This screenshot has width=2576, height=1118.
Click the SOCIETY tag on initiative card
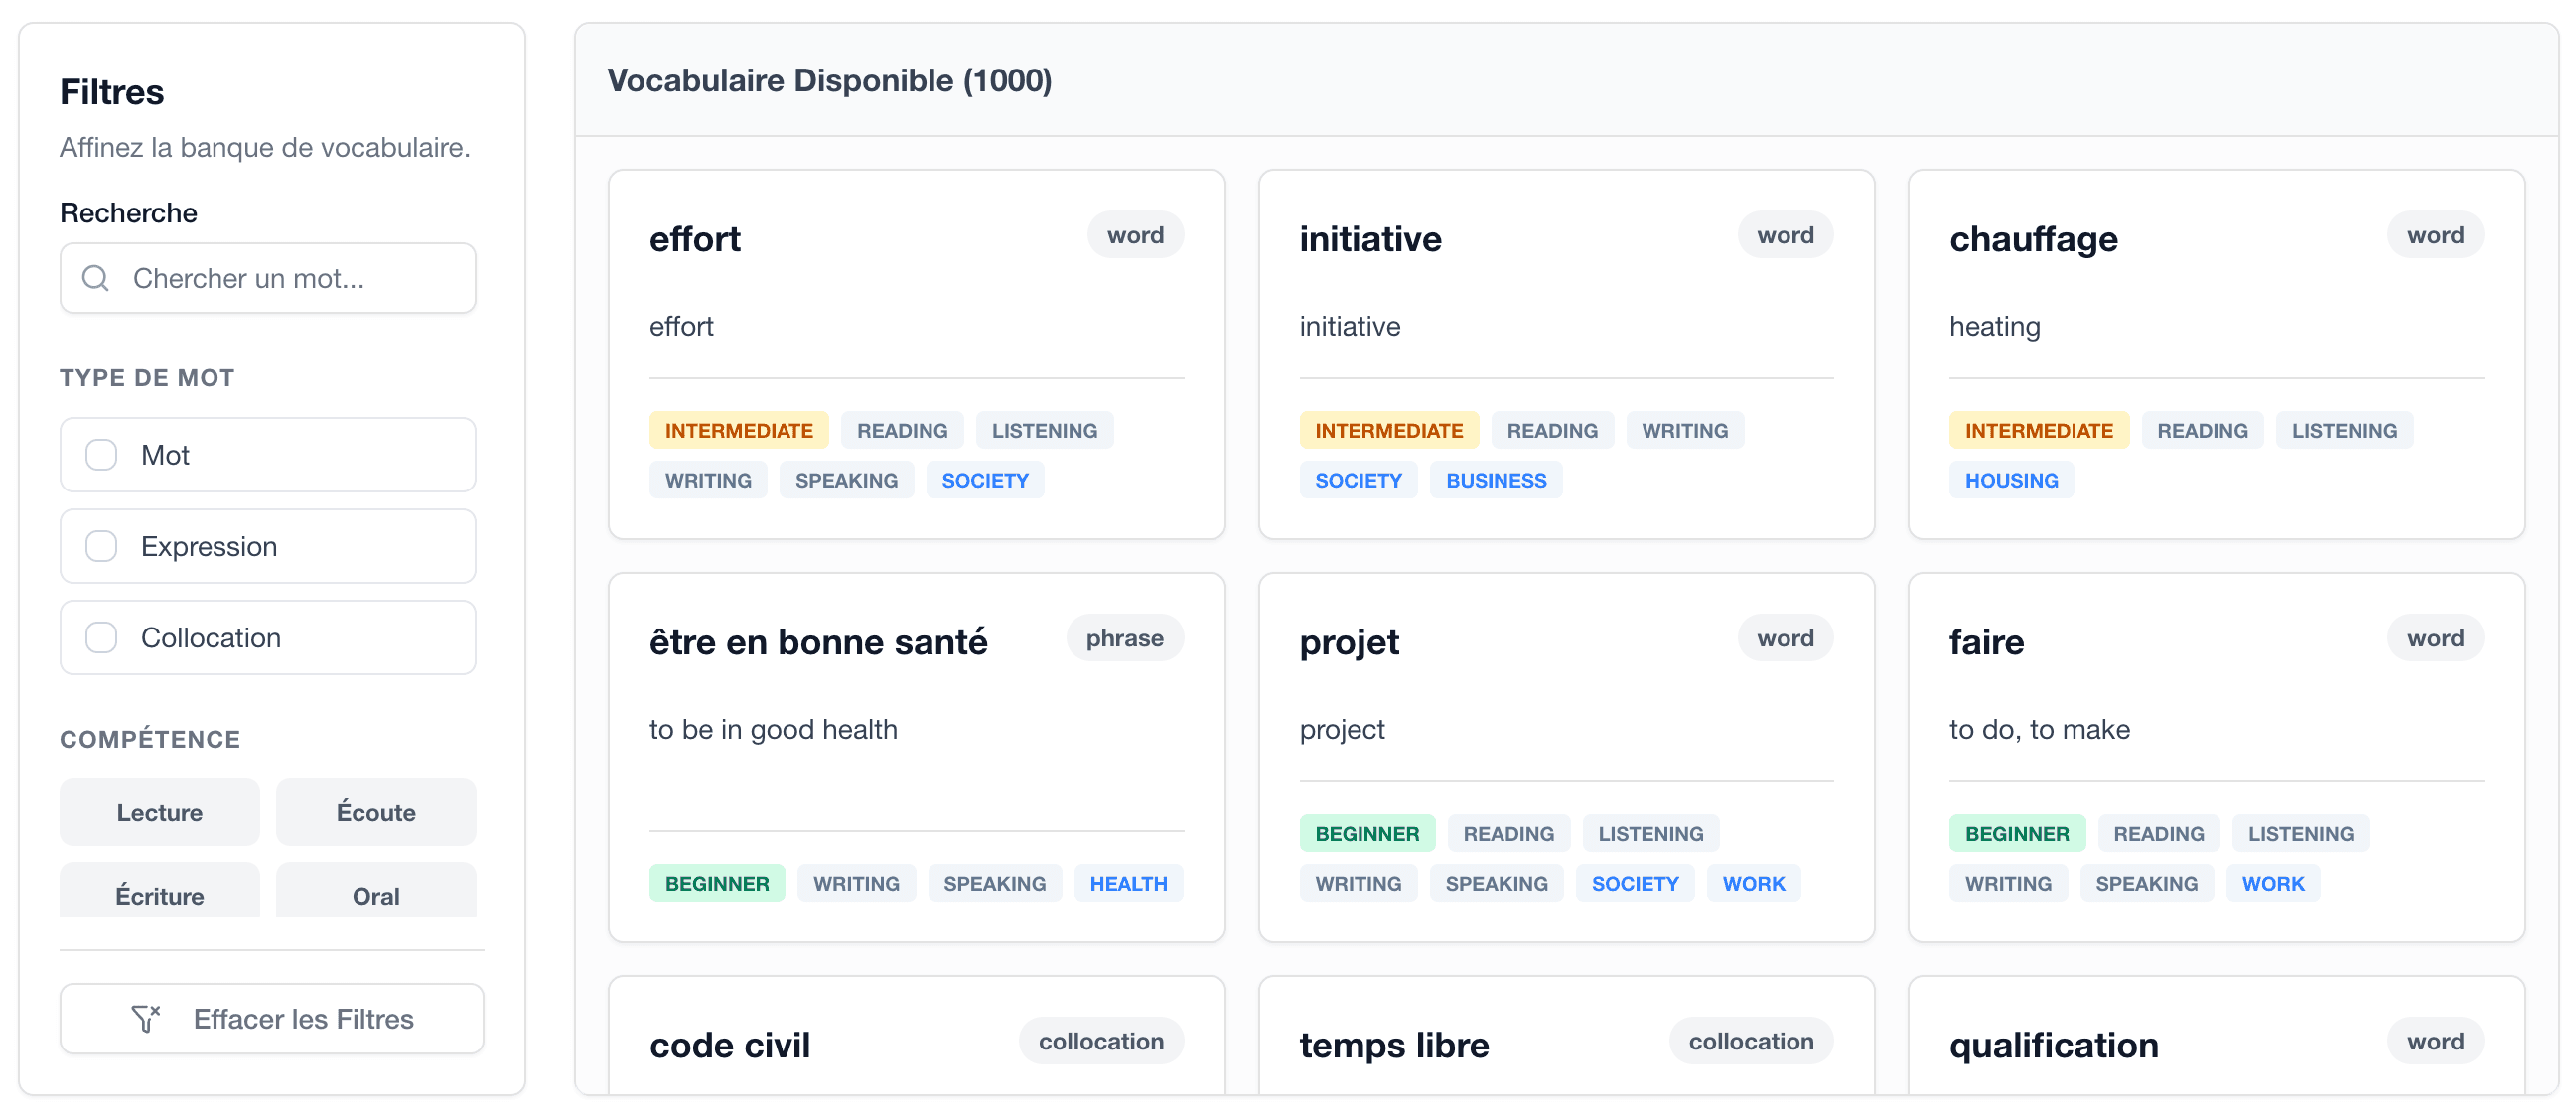pyautogui.click(x=1358, y=481)
